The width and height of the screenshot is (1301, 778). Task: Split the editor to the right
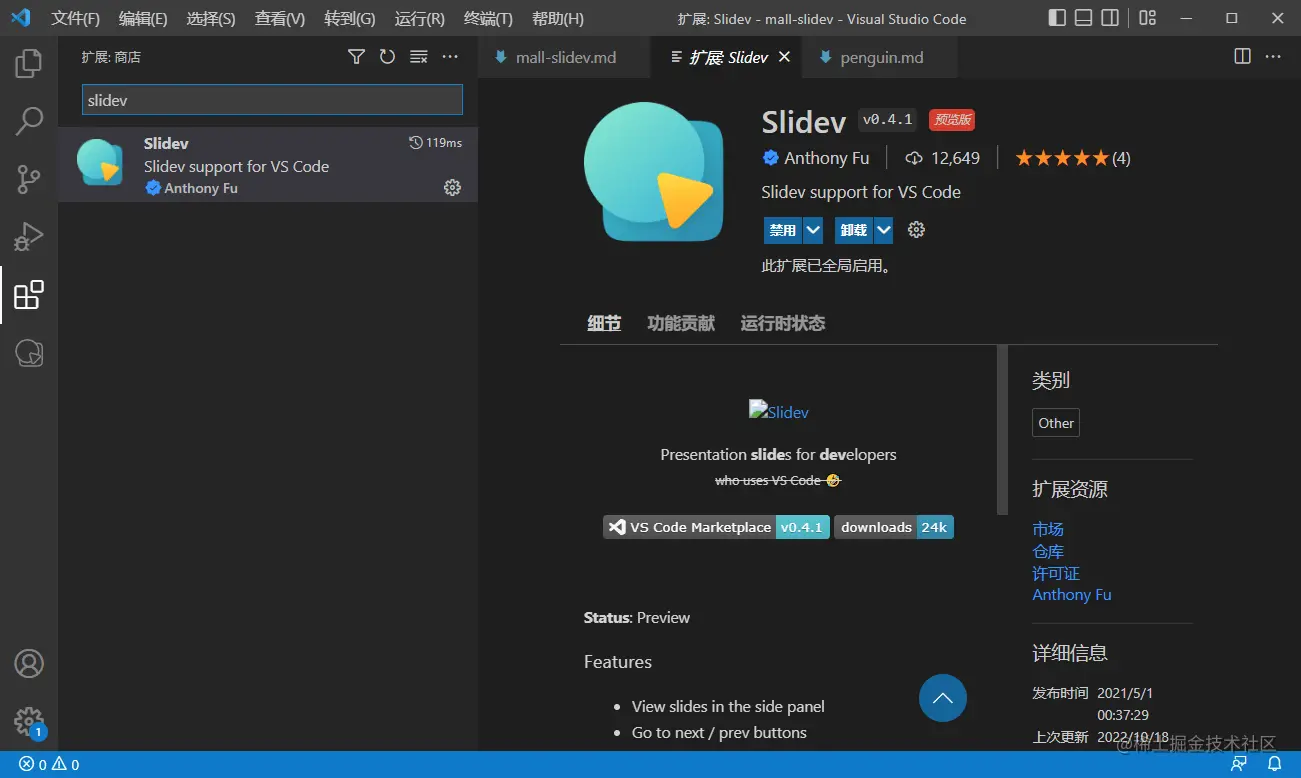1242,57
